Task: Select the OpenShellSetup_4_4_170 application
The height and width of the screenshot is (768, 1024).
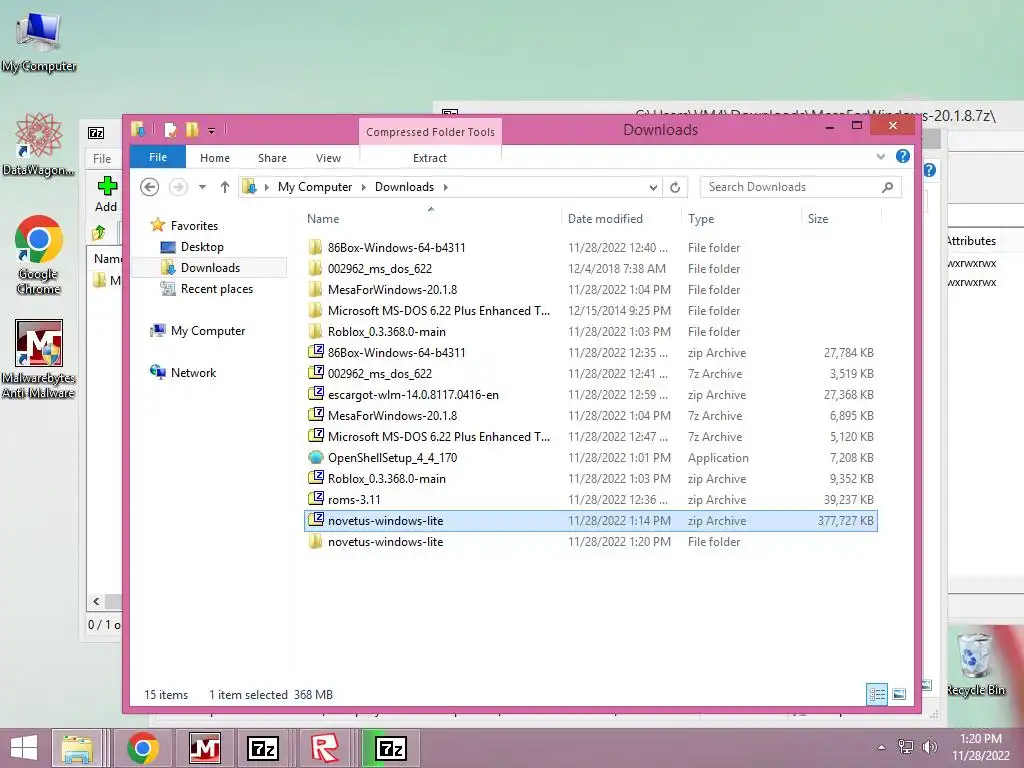Action: pos(591,458)
